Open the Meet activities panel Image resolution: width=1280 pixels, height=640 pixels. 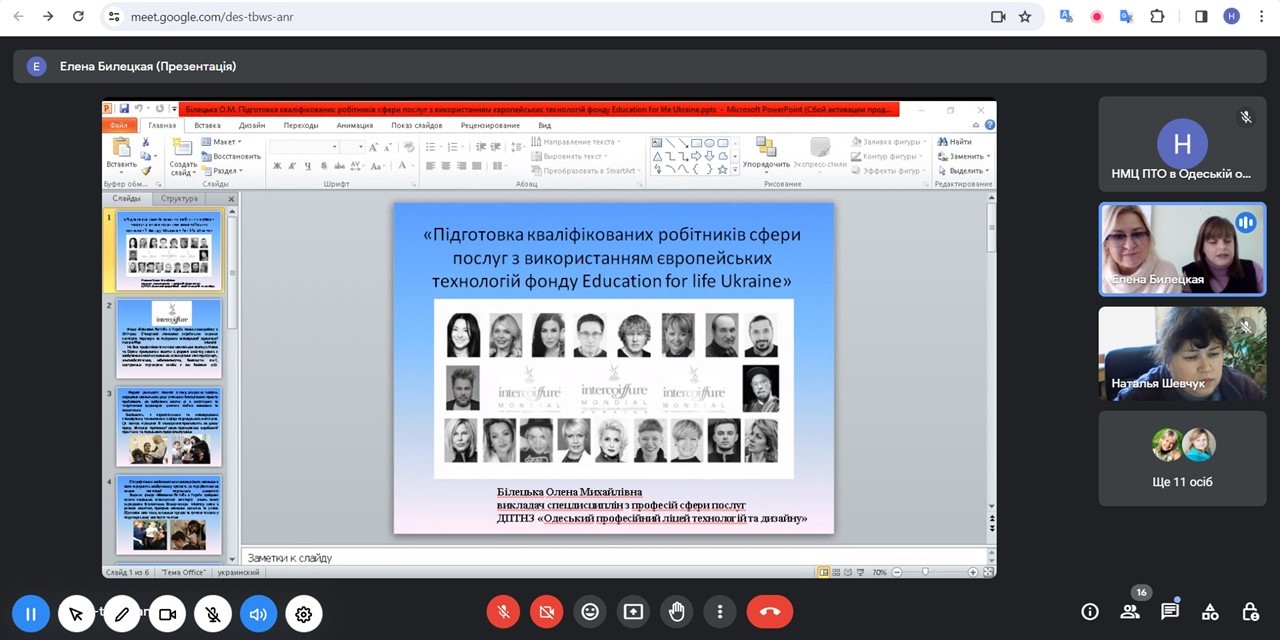[1210, 612]
